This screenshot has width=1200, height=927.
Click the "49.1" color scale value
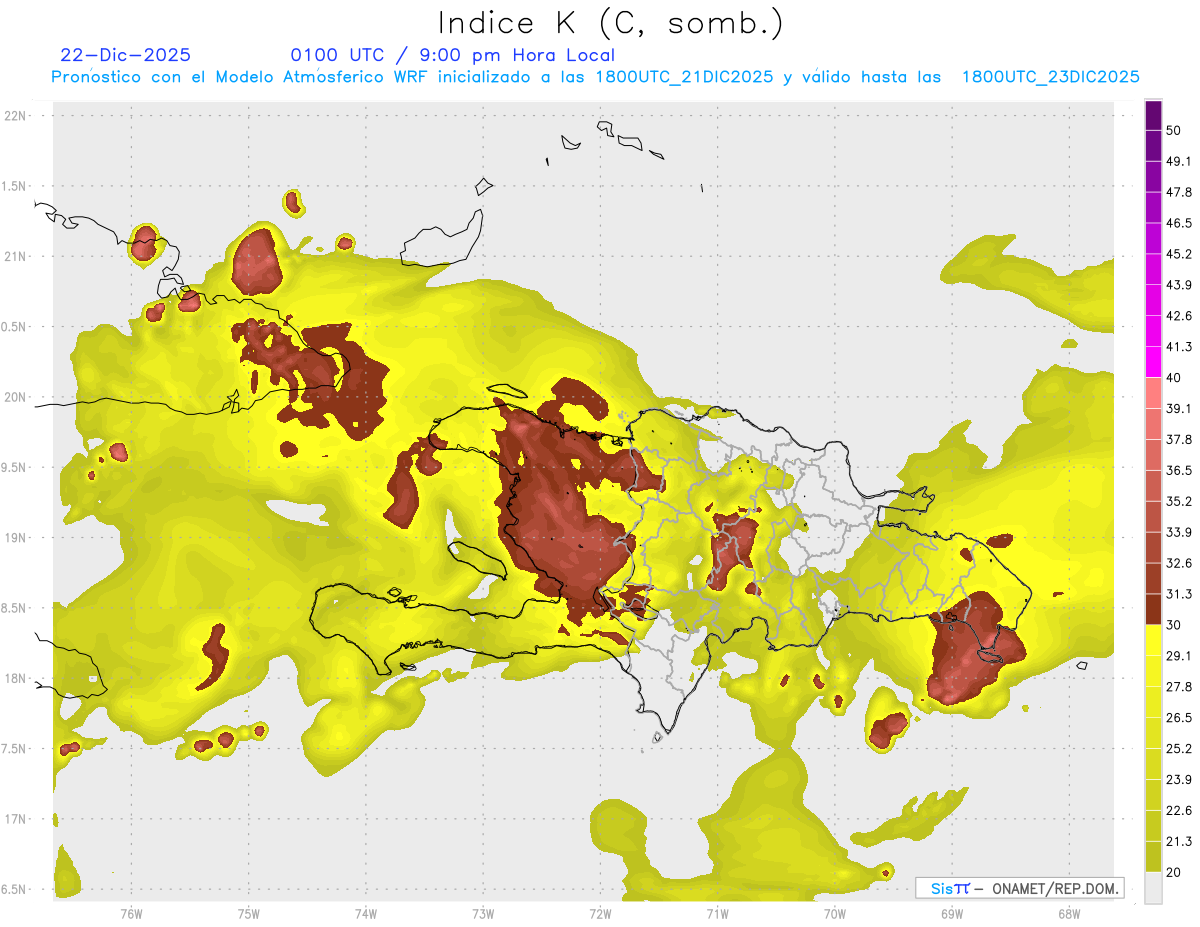pos(1179,161)
